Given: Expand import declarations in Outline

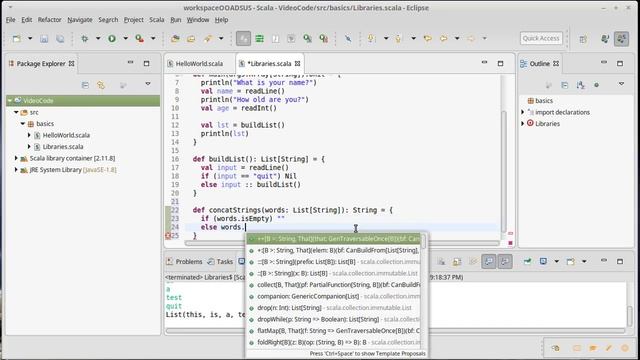Looking at the screenshot, I should click(523, 112).
